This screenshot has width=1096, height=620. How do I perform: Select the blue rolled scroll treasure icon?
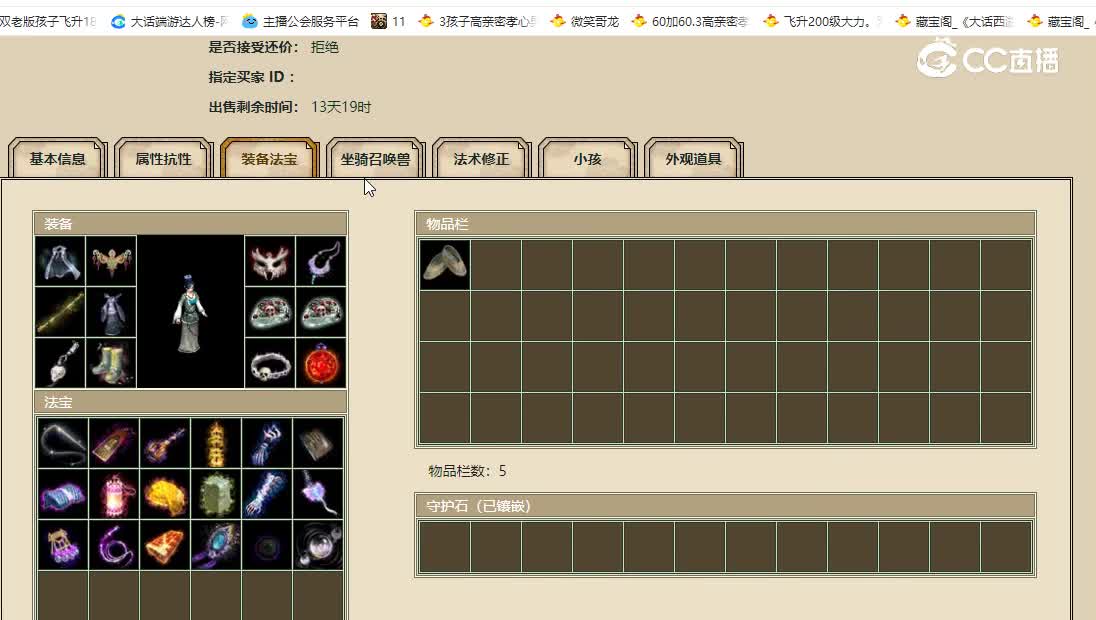click(x=63, y=494)
